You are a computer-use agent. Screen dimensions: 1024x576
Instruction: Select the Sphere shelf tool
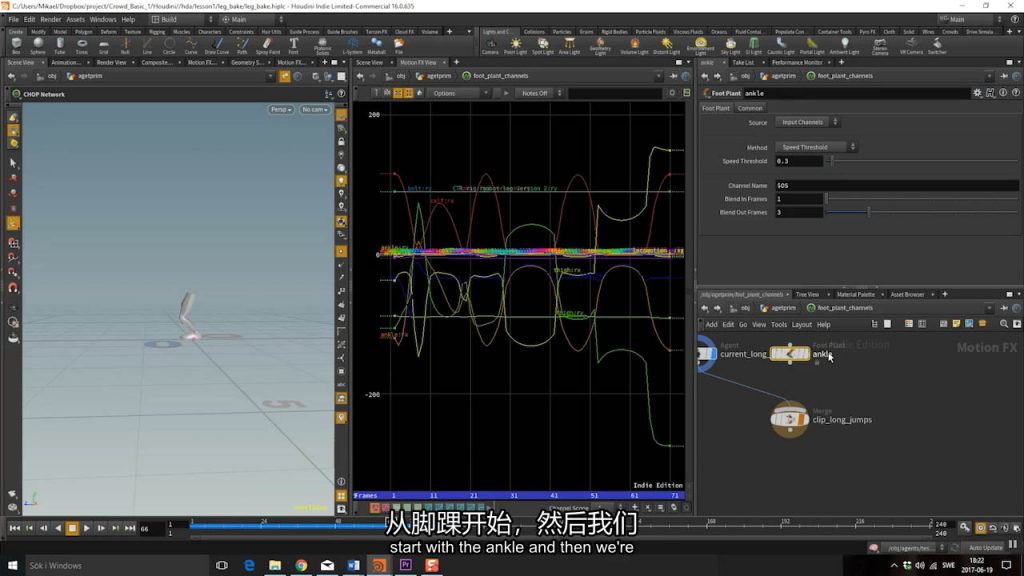(x=38, y=46)
